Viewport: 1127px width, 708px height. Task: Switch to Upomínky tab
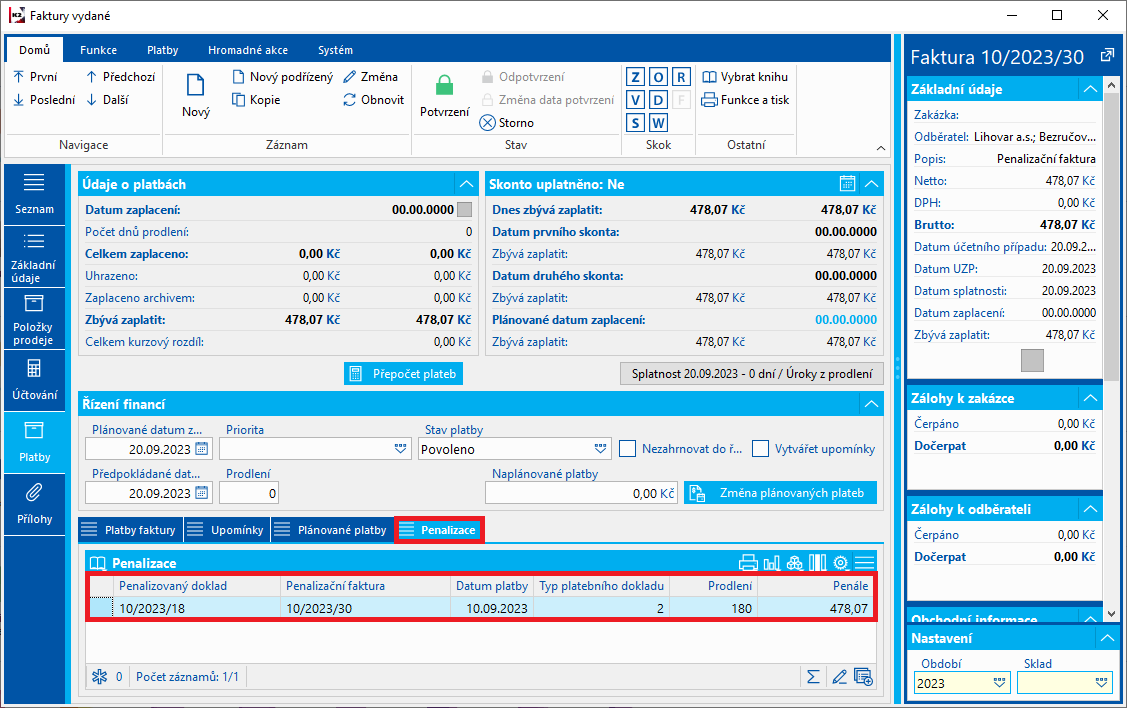(227, 530)
